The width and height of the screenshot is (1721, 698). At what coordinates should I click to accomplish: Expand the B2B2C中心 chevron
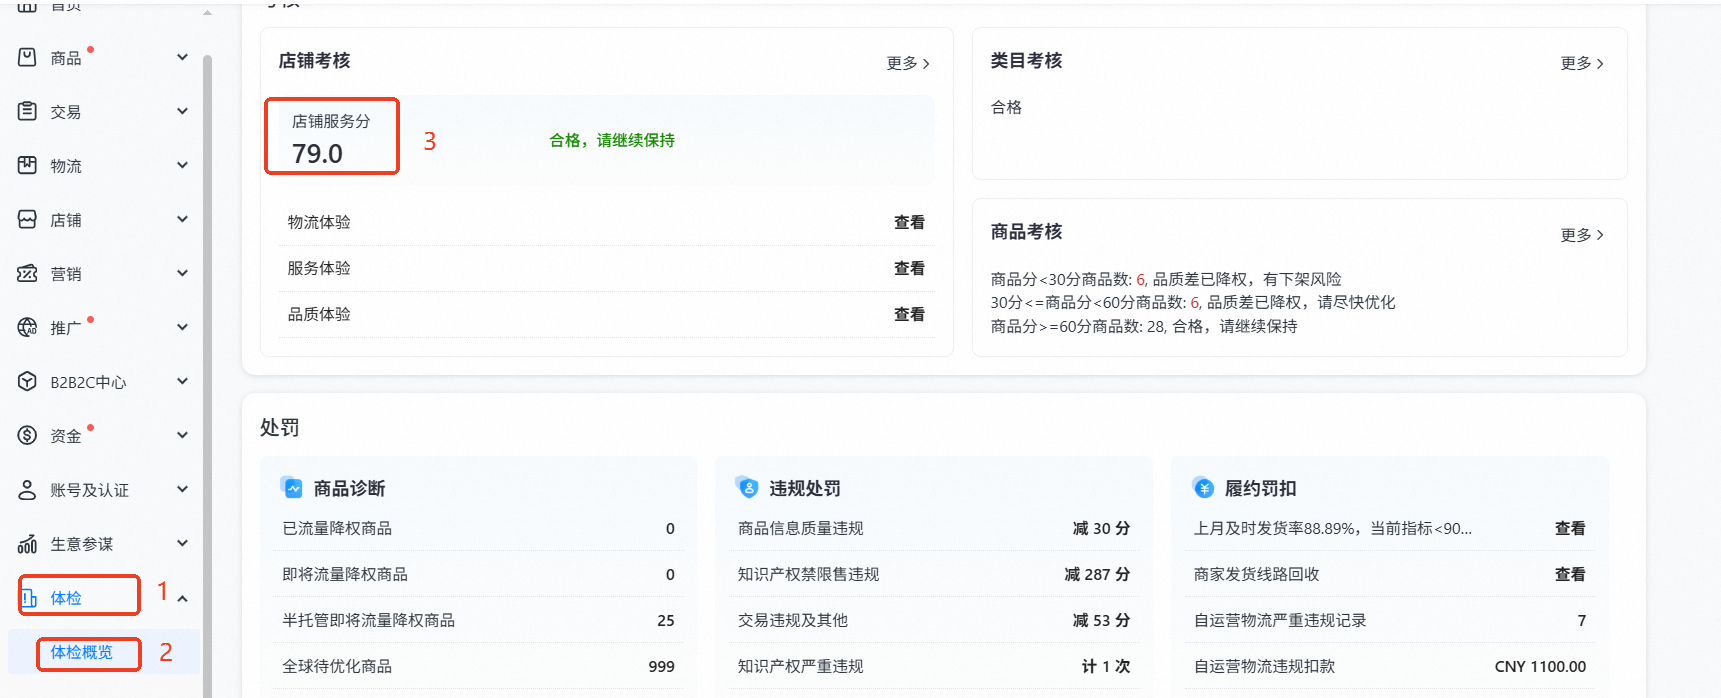[182, 381]
